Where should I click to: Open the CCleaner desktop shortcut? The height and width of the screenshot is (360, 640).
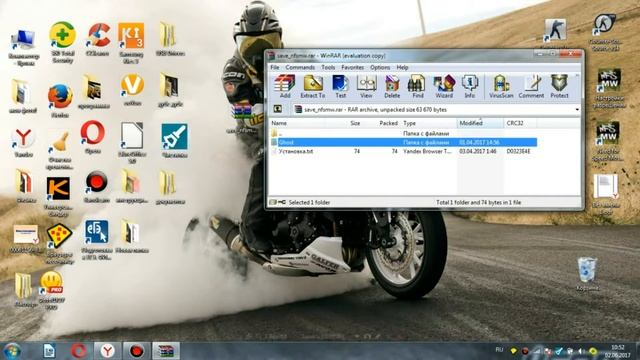[x=98, y=40]
